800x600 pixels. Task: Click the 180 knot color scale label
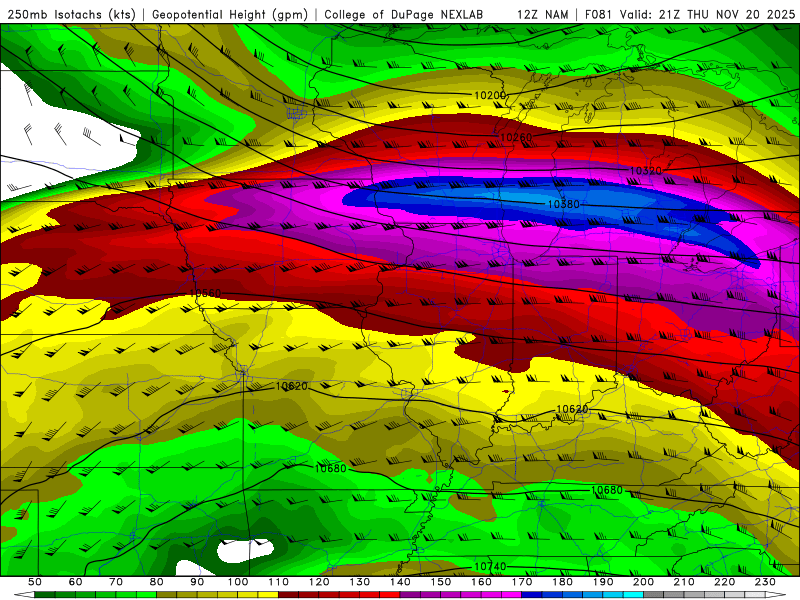tap(562, 582)
